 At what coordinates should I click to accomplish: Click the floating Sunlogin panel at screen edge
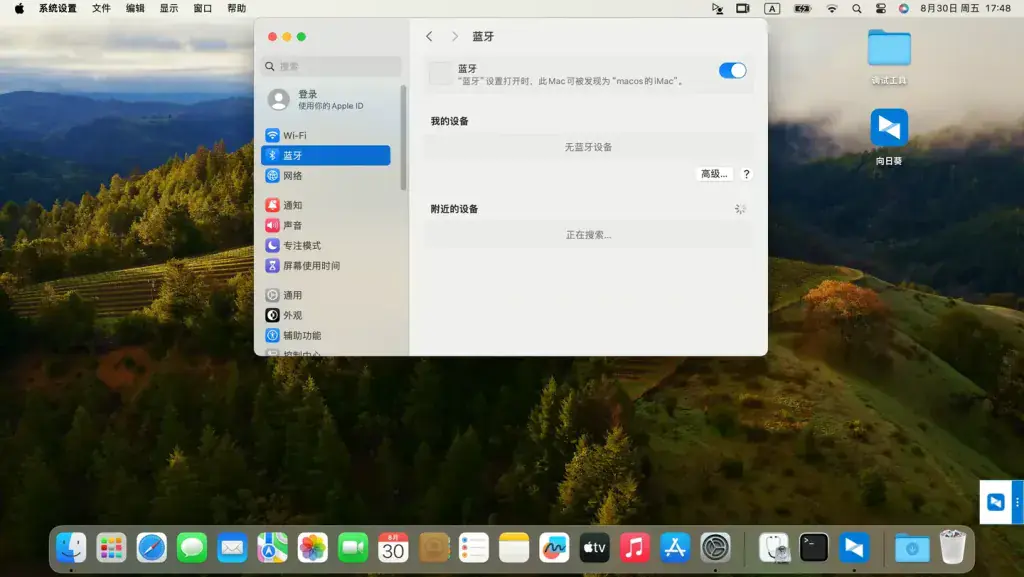(x=1001, y=502)
